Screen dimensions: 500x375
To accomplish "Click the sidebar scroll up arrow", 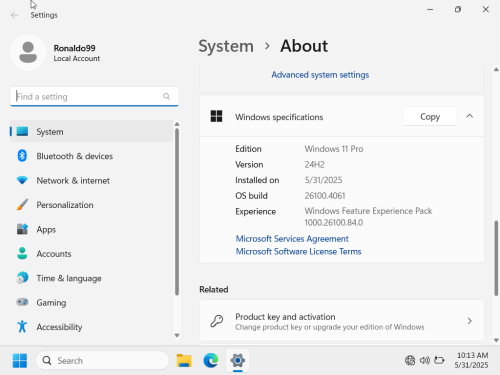I will coord(177,124).
